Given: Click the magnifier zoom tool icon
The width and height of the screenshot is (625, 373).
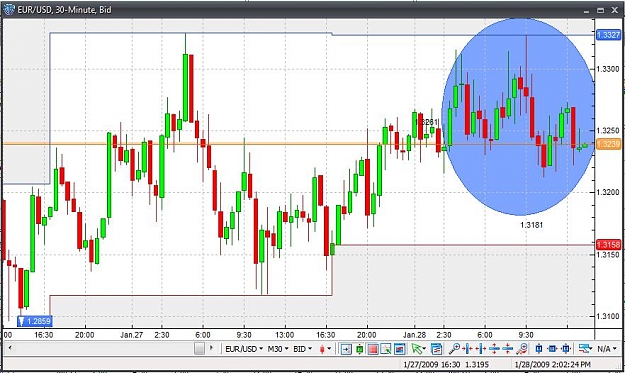Looking at the screenshot, I should (x=455, y=349).
